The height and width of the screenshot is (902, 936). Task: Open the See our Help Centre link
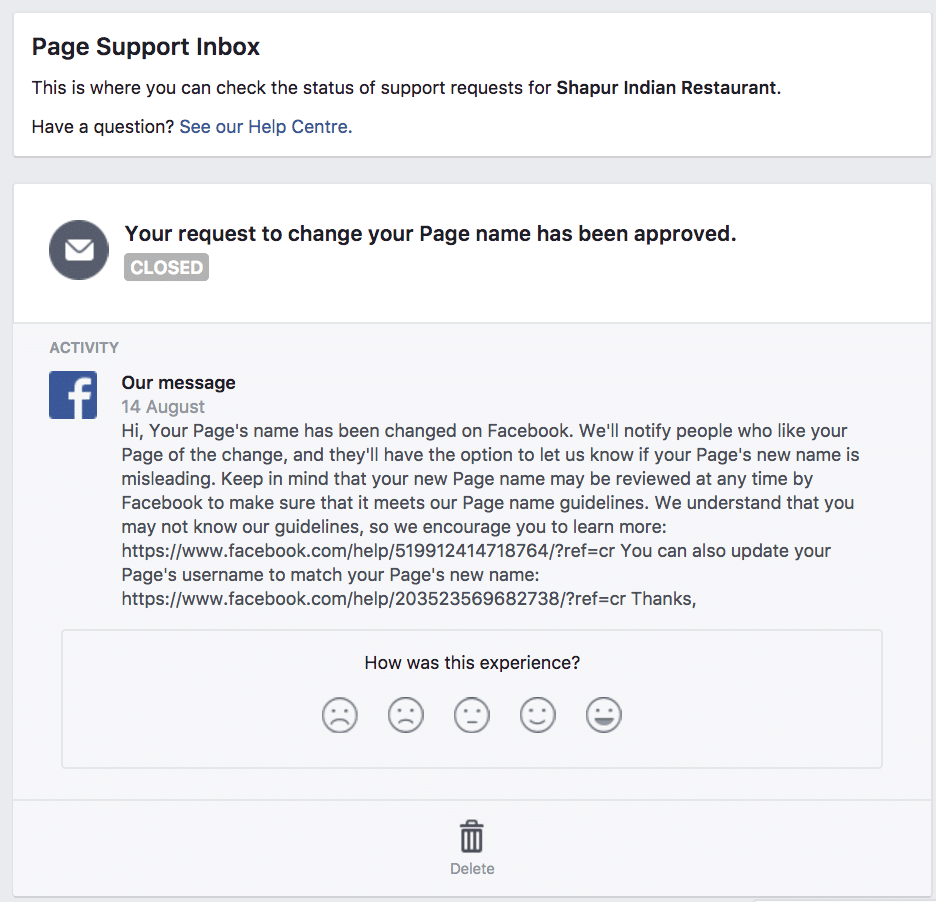[266, 127]
